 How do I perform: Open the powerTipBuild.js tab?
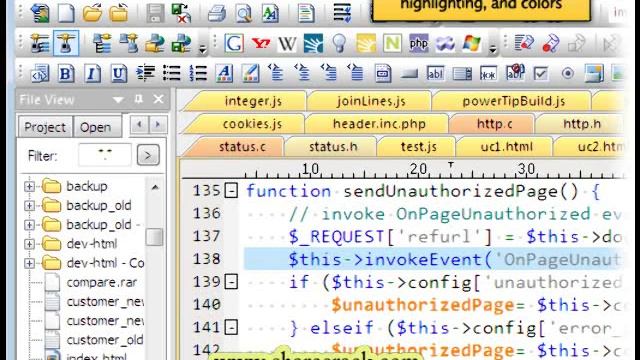tap(513, 101)
